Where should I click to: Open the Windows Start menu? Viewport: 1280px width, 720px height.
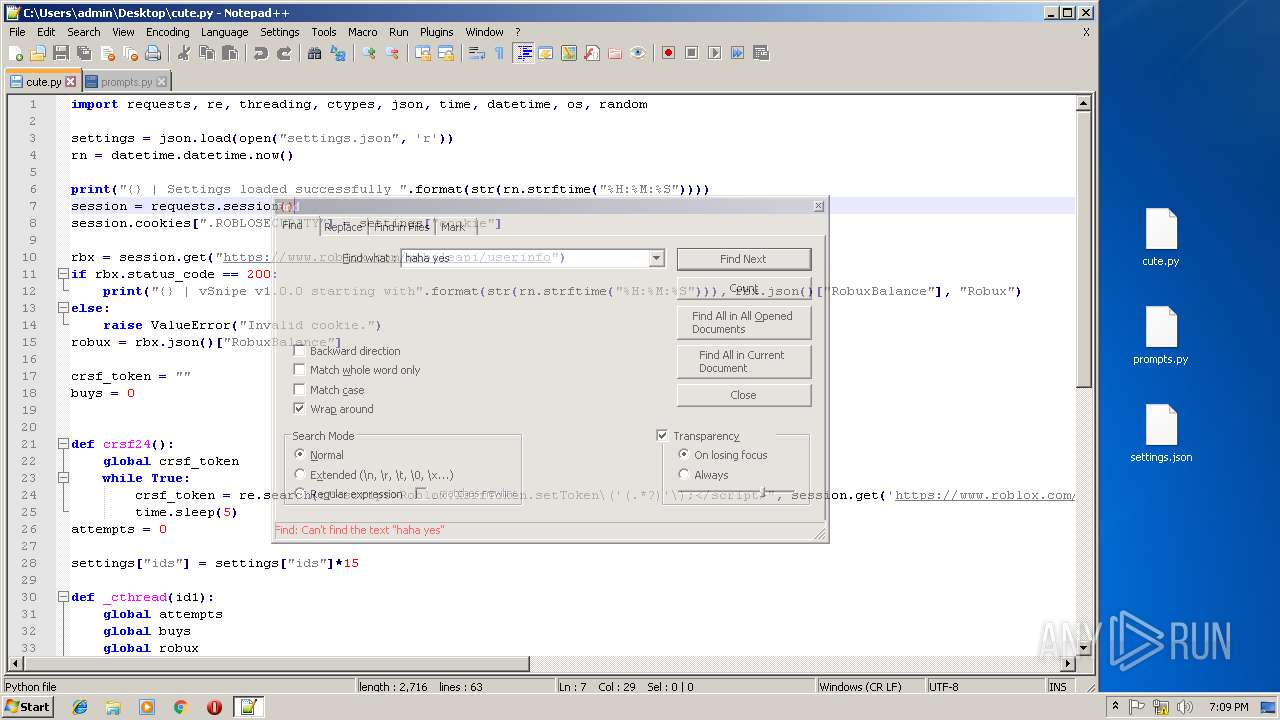28,706
